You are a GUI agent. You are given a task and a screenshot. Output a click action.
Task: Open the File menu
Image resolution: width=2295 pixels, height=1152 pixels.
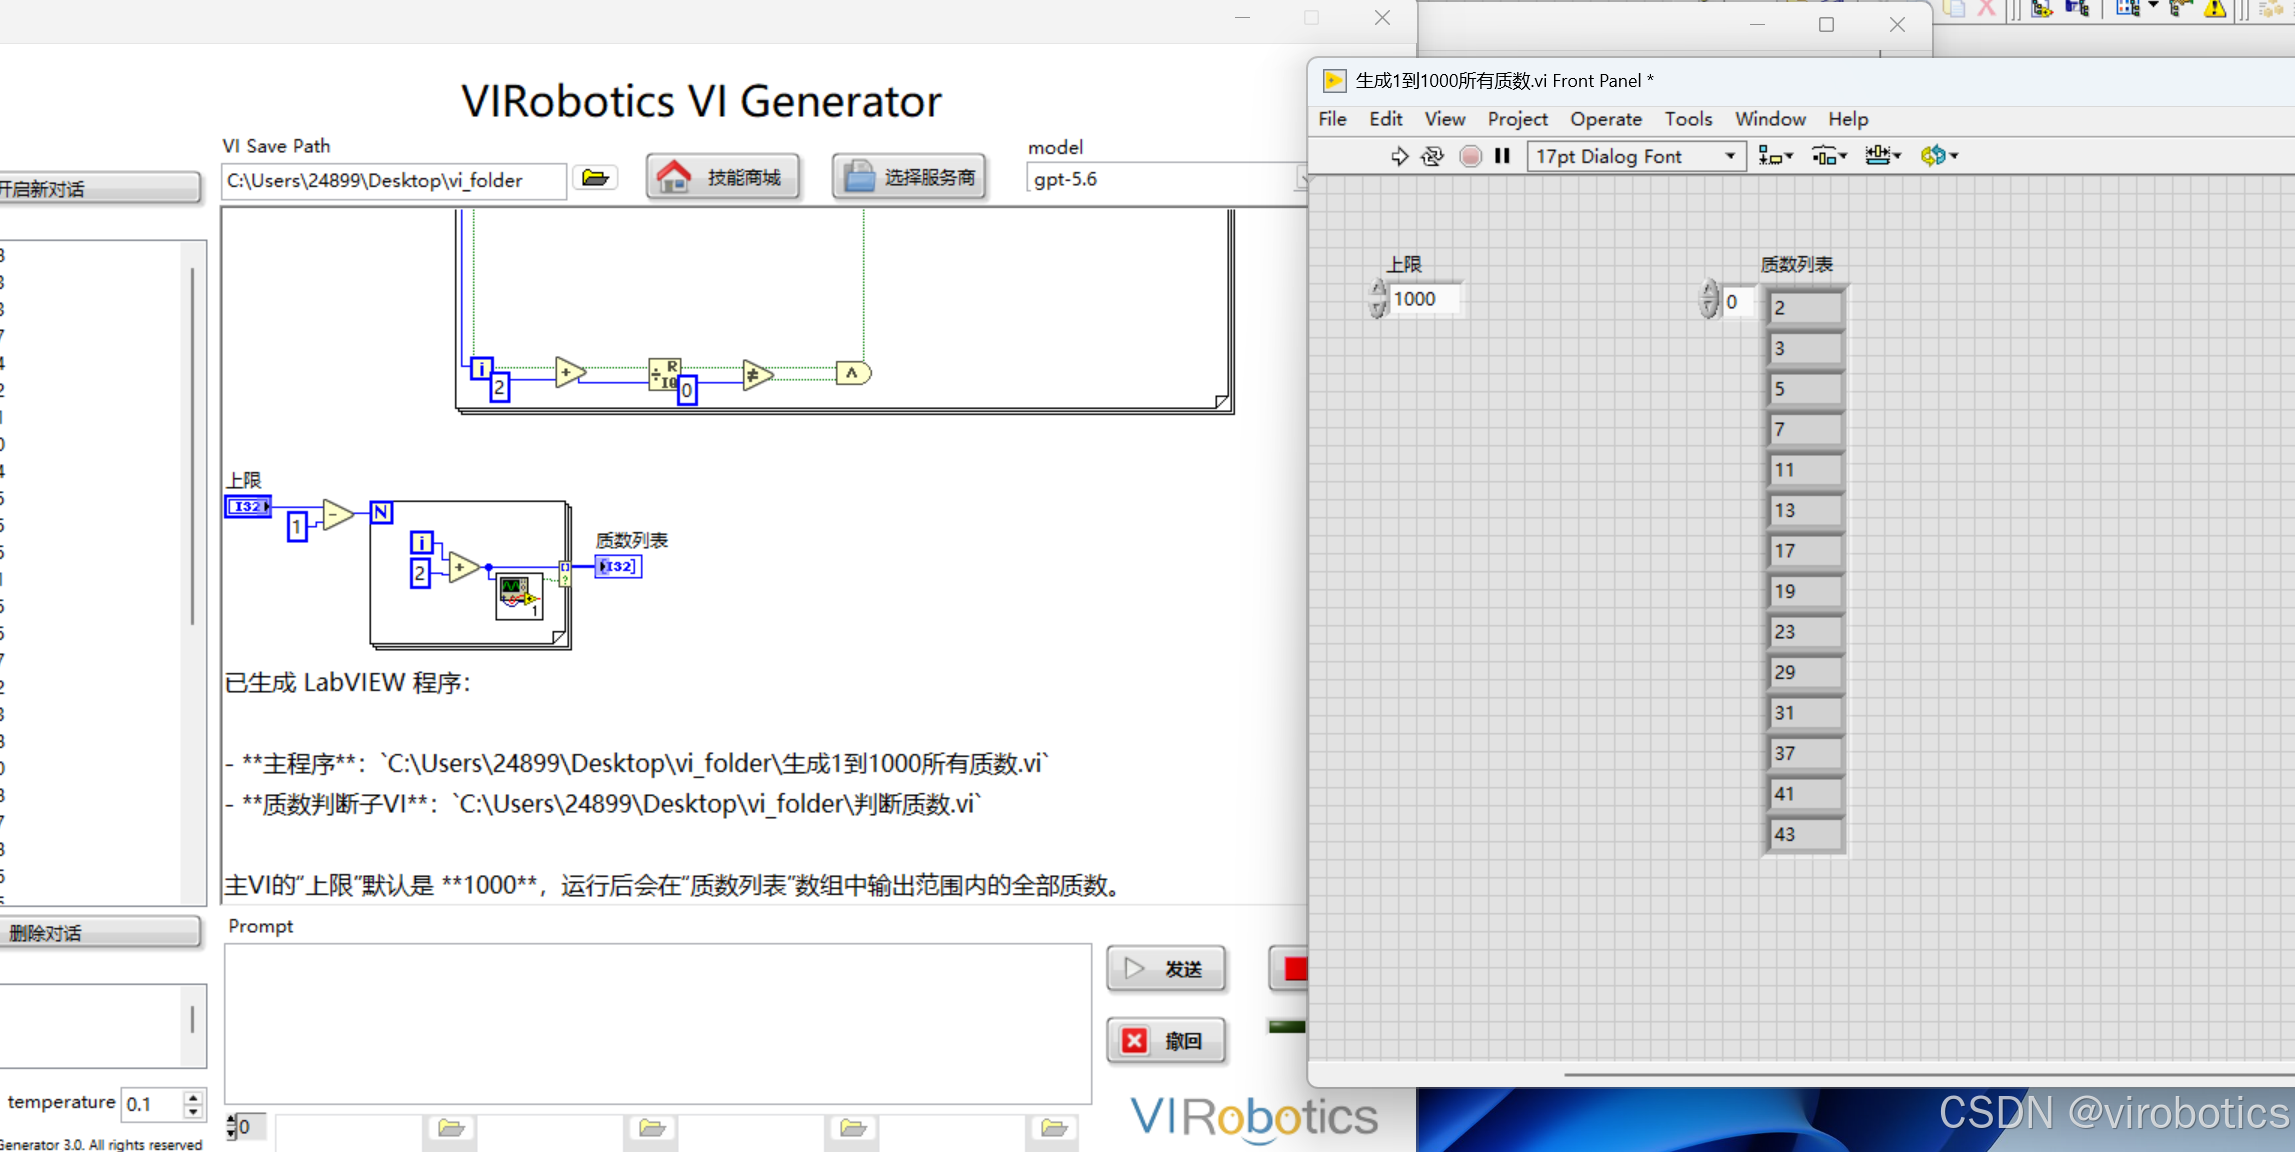click(x=1332, y=119)
